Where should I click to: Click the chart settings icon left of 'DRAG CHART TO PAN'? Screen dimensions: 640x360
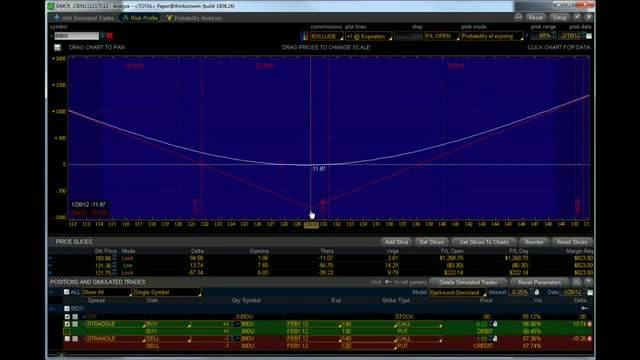point(58,47)
